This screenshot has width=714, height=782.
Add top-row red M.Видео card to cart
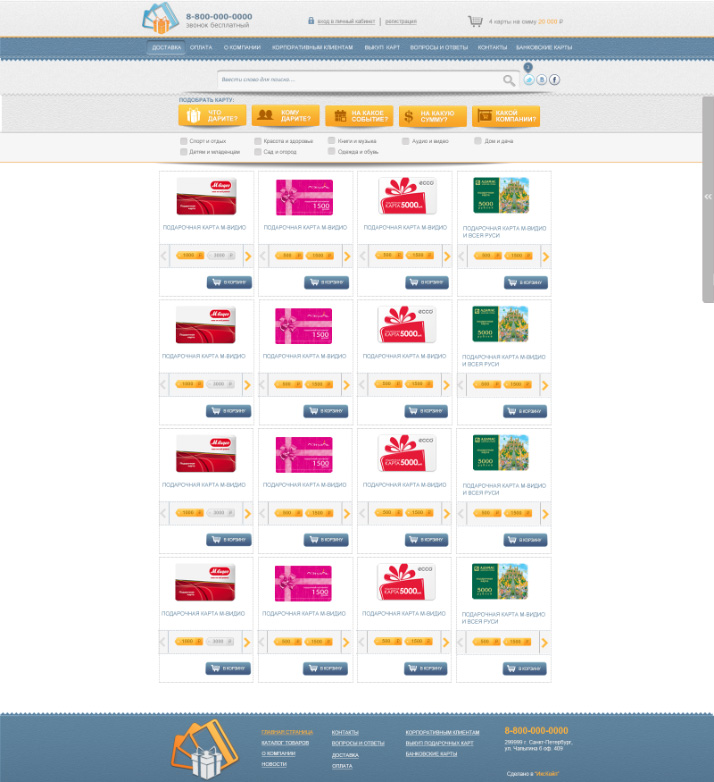click(229, 282)
